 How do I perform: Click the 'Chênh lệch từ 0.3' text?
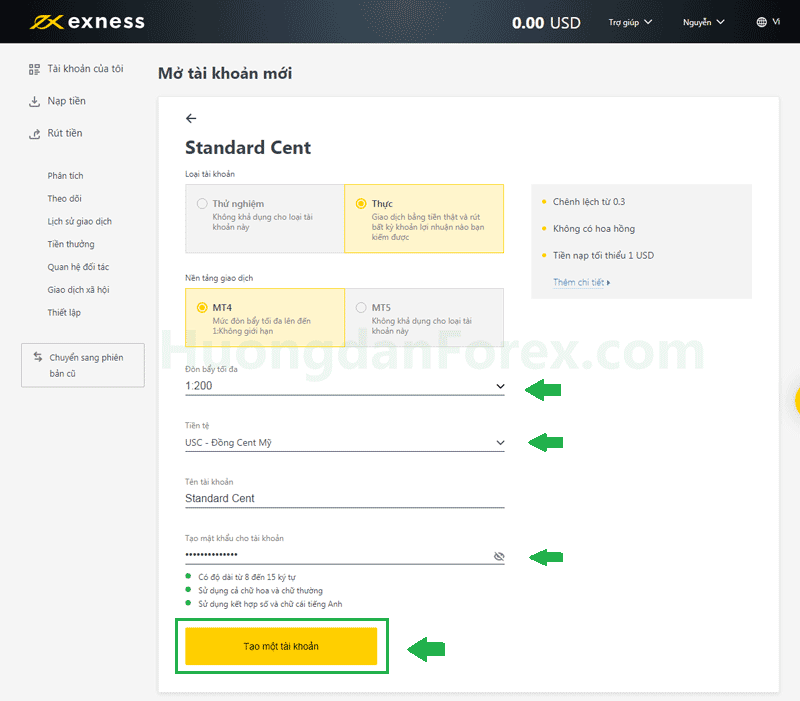(x=589, y=202)
